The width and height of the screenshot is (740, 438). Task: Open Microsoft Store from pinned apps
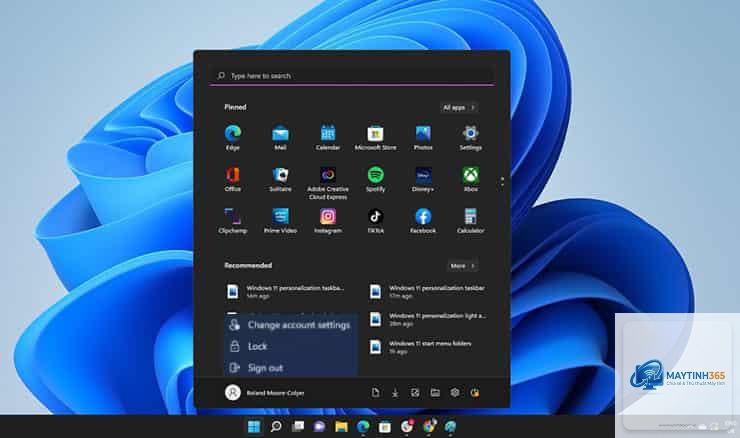click(x=376, y=137)
